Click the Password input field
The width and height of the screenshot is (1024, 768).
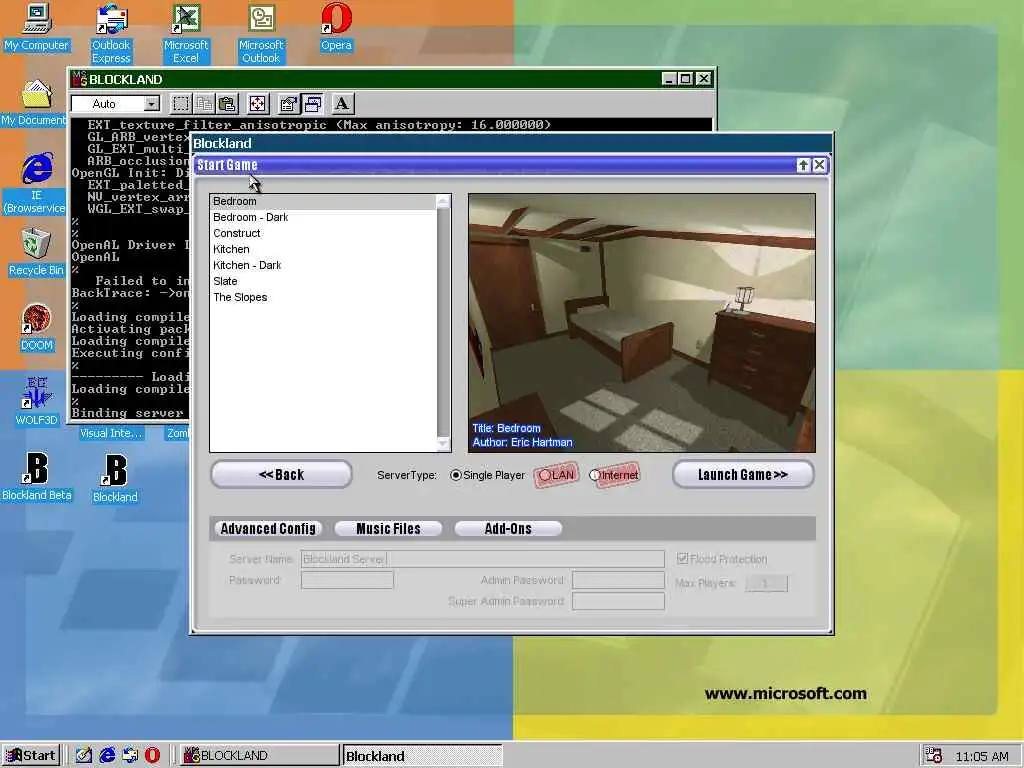tap(347, 580)
